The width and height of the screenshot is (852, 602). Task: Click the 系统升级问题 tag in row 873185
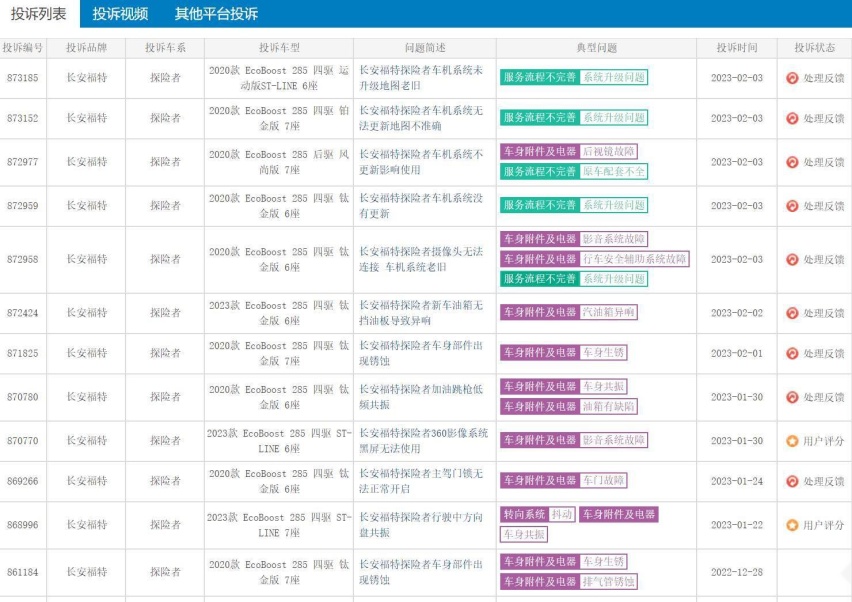click(614, 78)
